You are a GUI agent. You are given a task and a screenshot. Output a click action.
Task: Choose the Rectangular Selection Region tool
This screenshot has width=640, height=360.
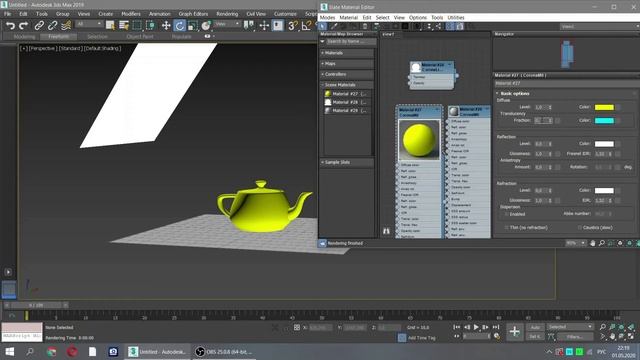coord(137,26)
